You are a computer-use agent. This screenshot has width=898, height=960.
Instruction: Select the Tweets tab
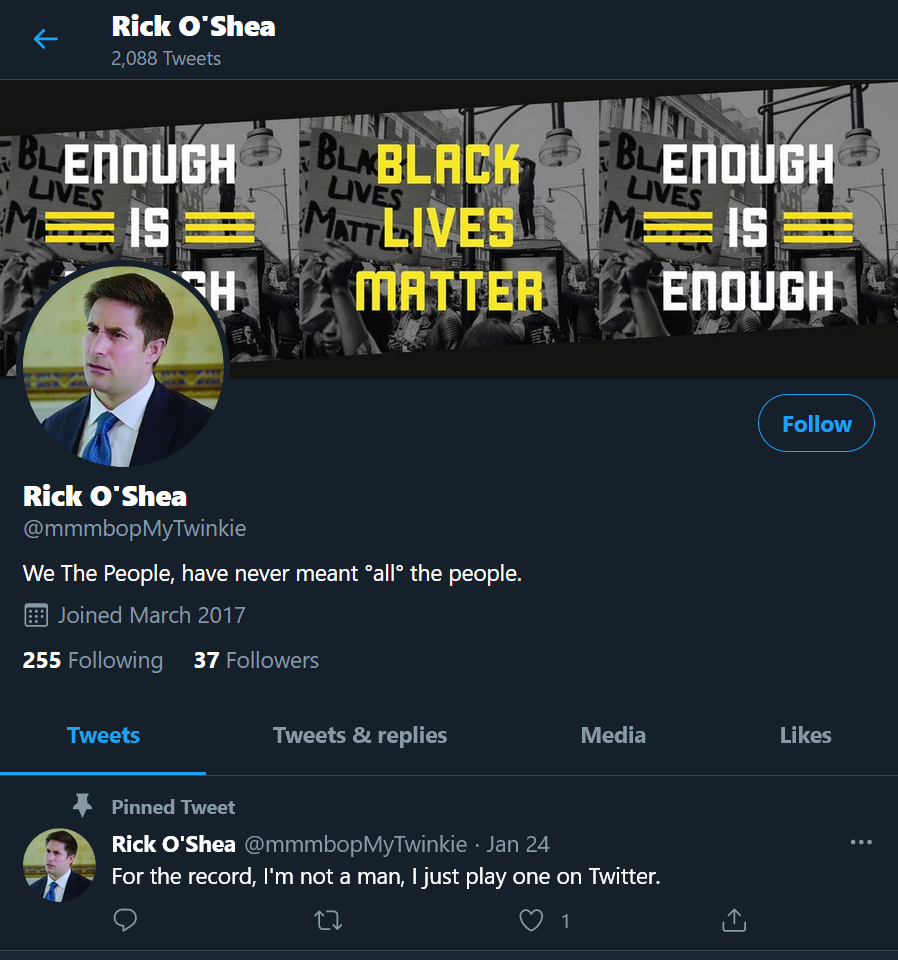(103, 735)
